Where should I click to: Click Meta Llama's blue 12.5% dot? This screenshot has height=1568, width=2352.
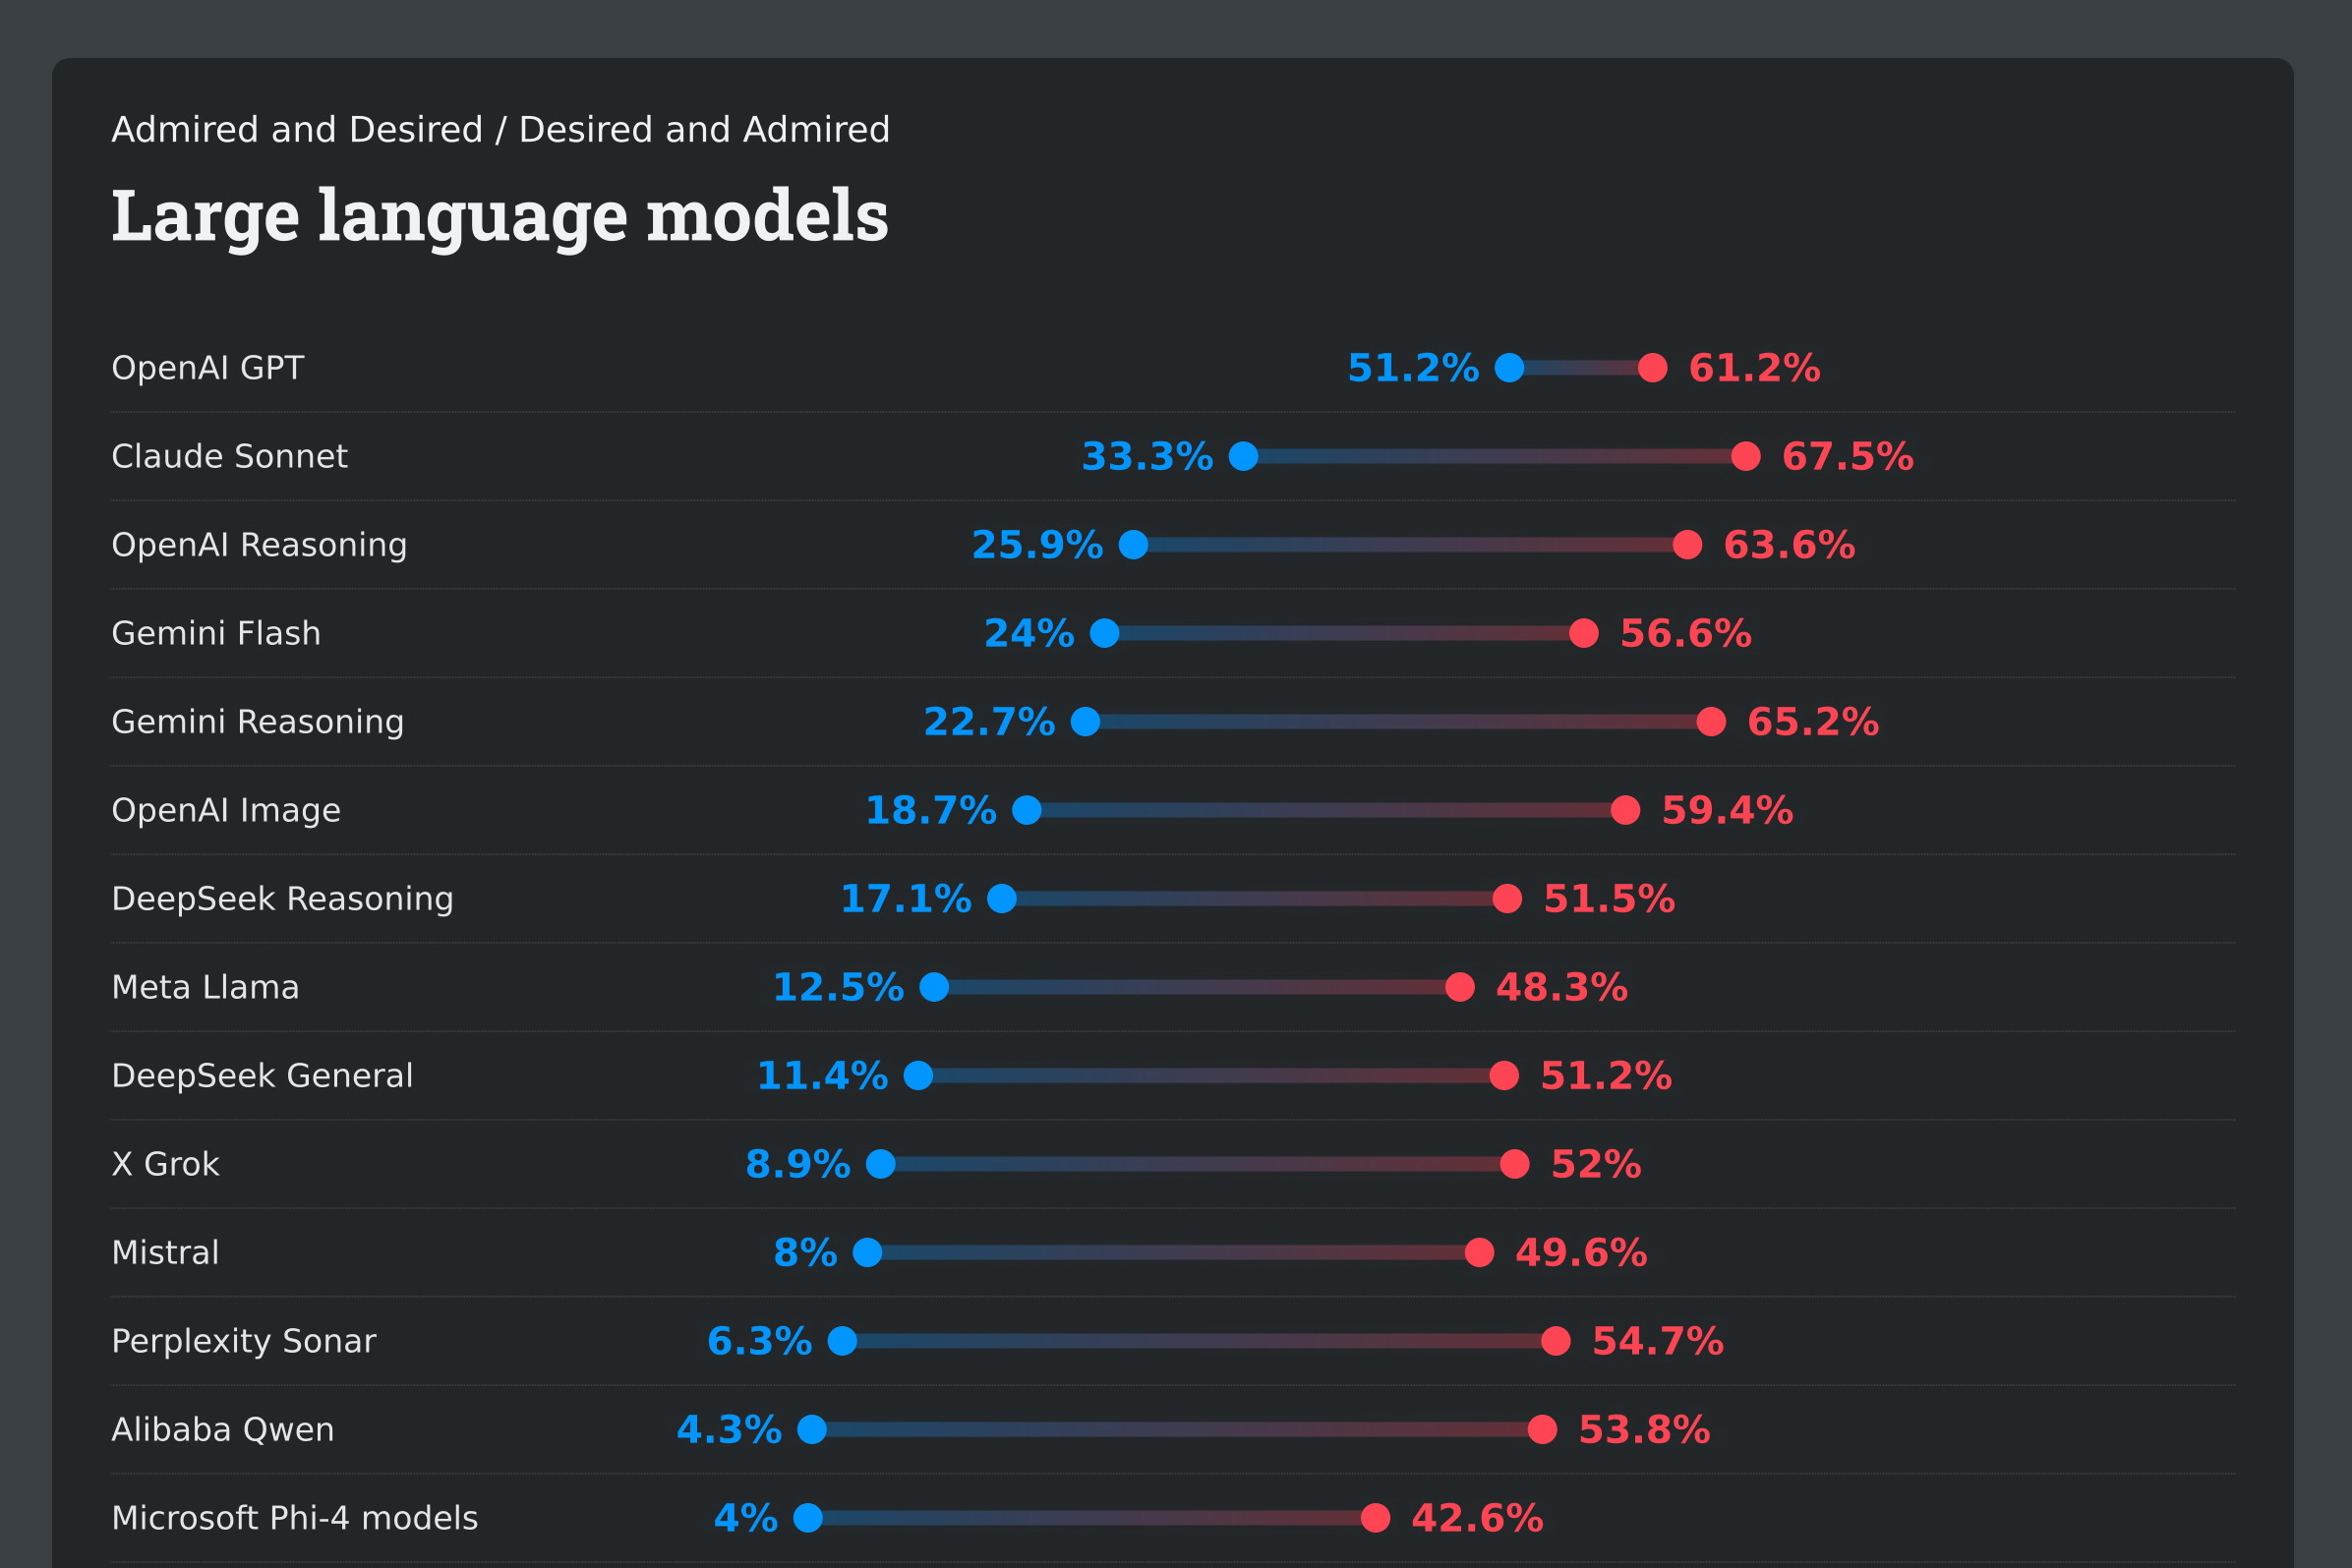[x=934, y=987]
